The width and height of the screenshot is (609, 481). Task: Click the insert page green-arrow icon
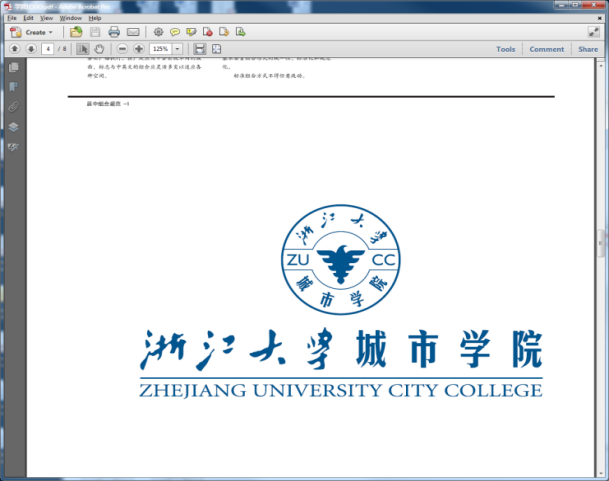(x=240, y=32)
